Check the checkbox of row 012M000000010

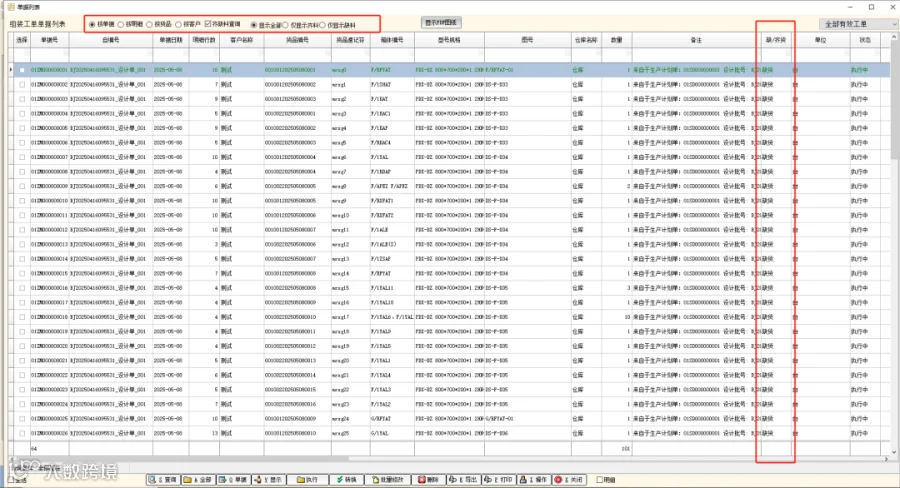coord(22,201)
